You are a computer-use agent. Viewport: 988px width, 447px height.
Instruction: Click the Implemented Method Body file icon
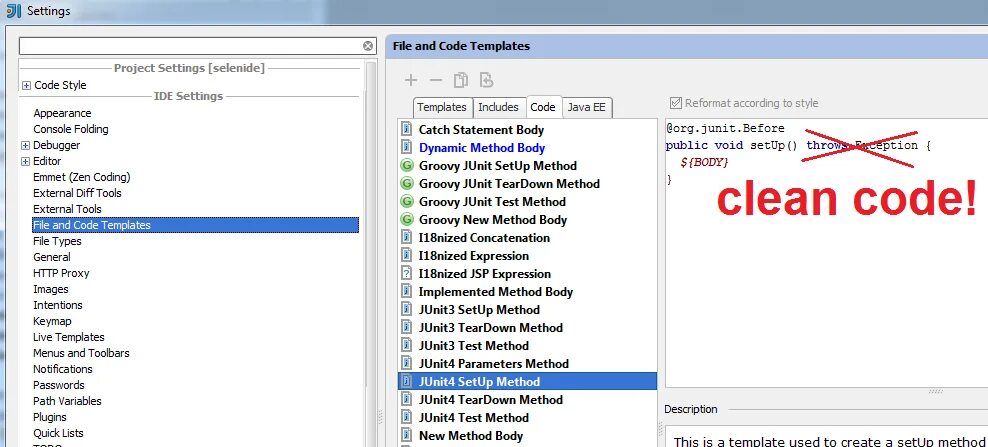[406, 292]
